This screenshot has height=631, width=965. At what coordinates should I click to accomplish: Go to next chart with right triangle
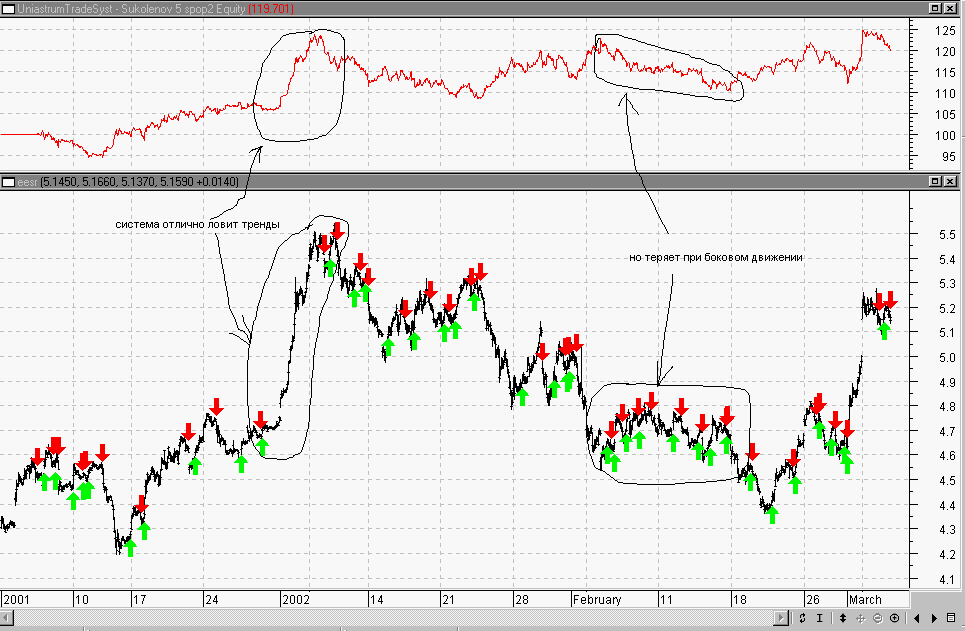click(934, 618)
